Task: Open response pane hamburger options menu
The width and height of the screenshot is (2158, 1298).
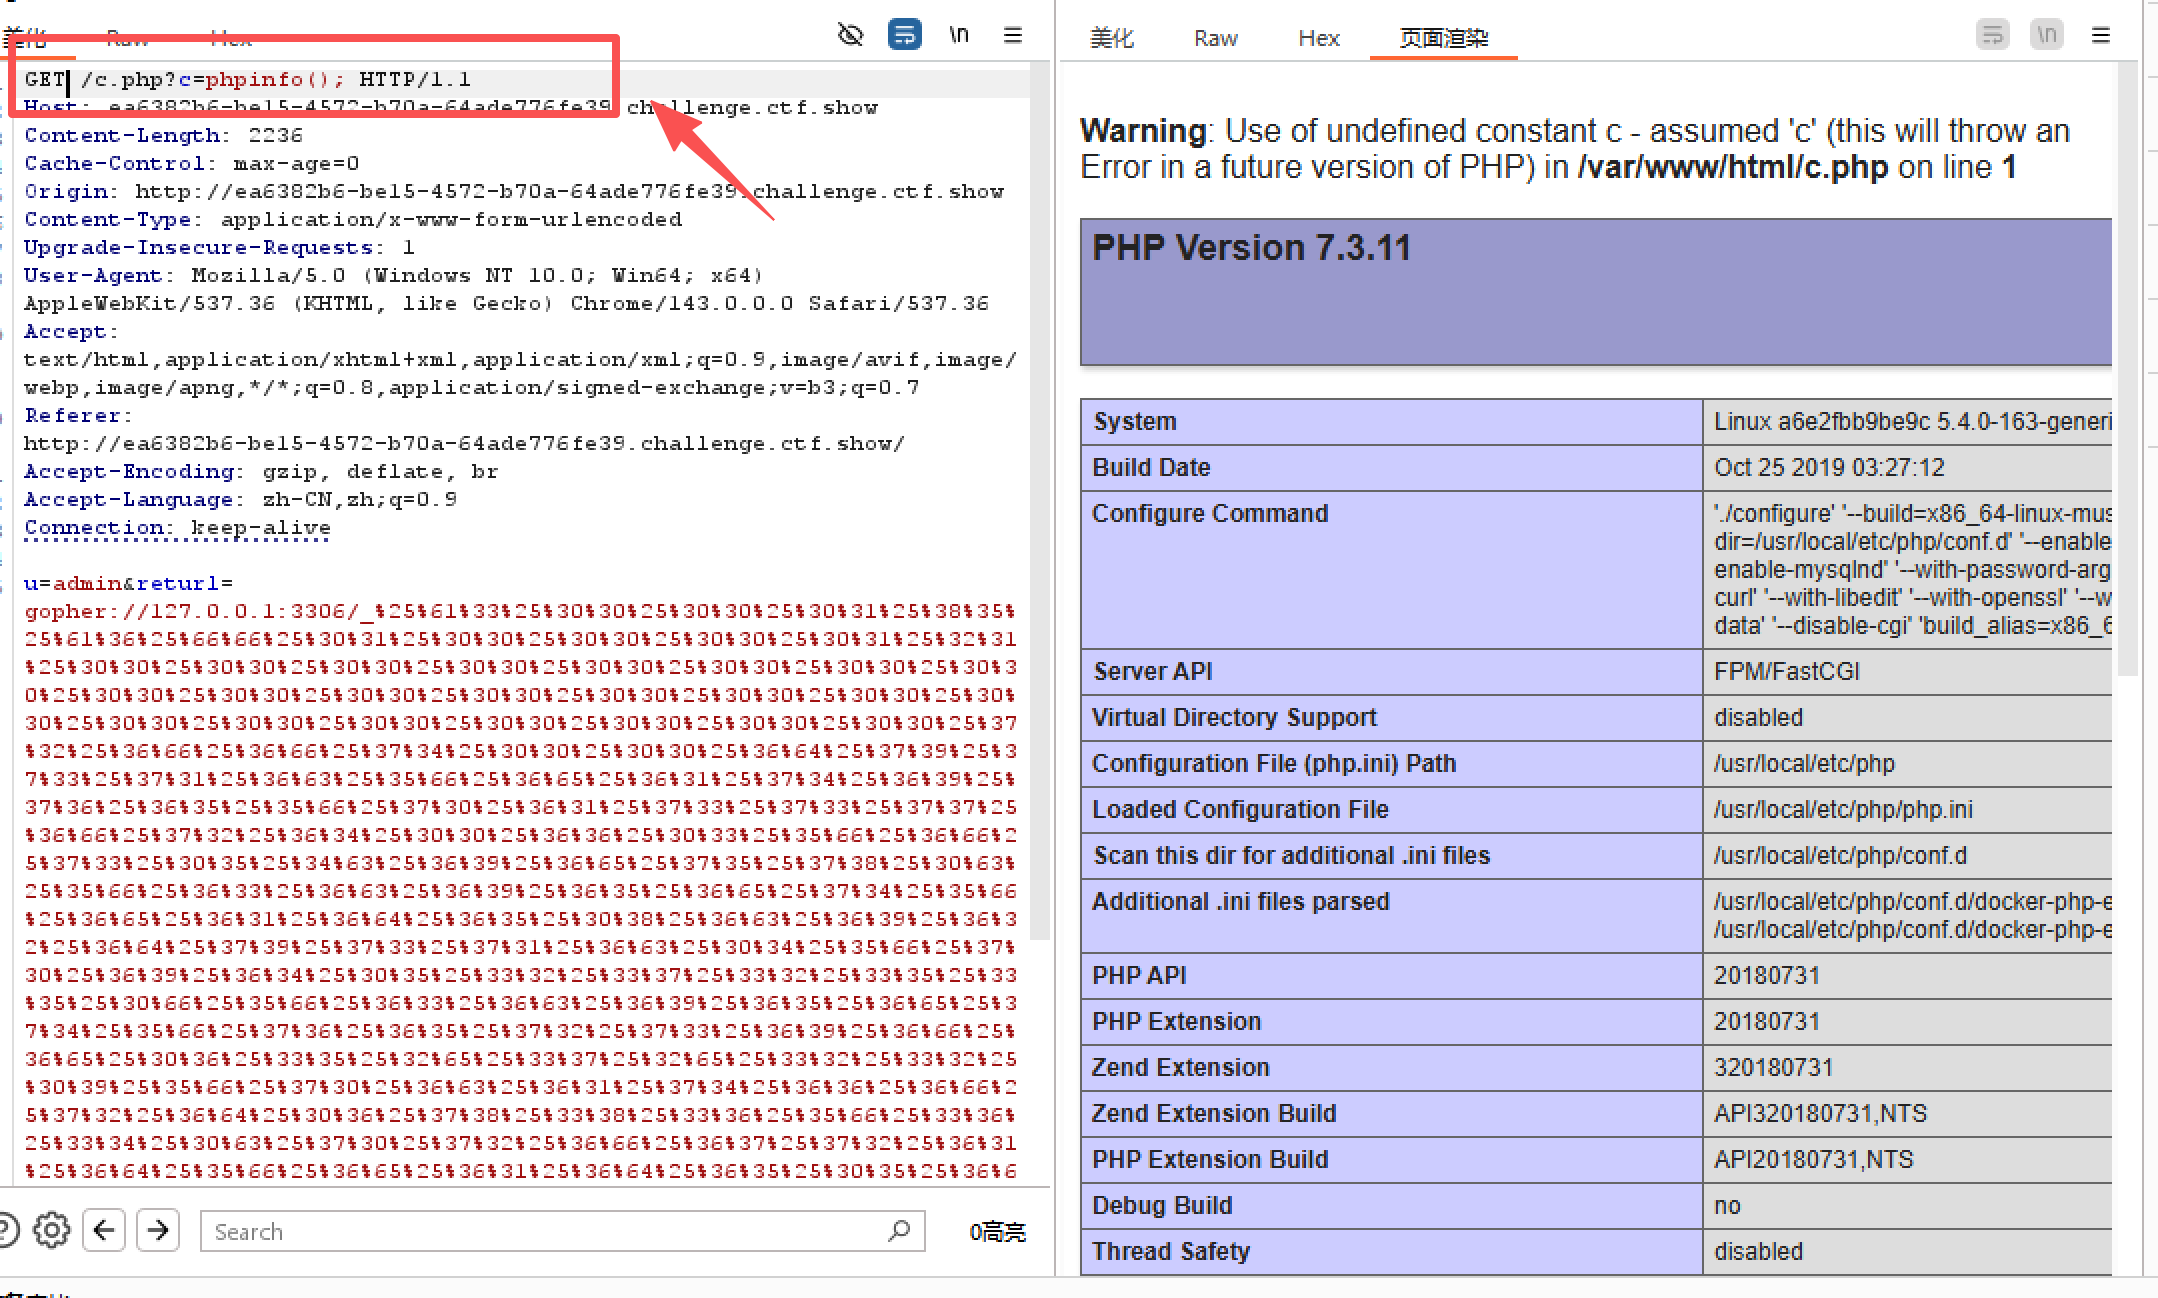Action: click(x=2101, y=36)
